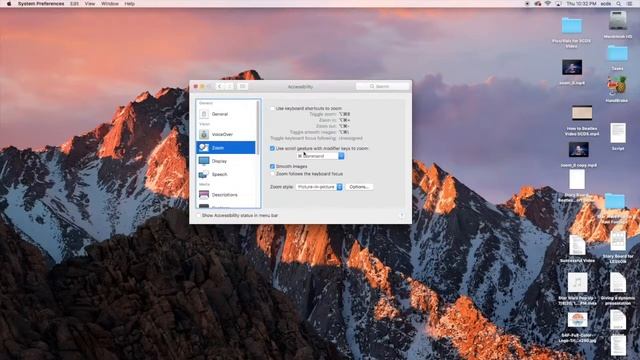Open the Speech accessibility section
The image size is (640, 360).
click(226, 174)
